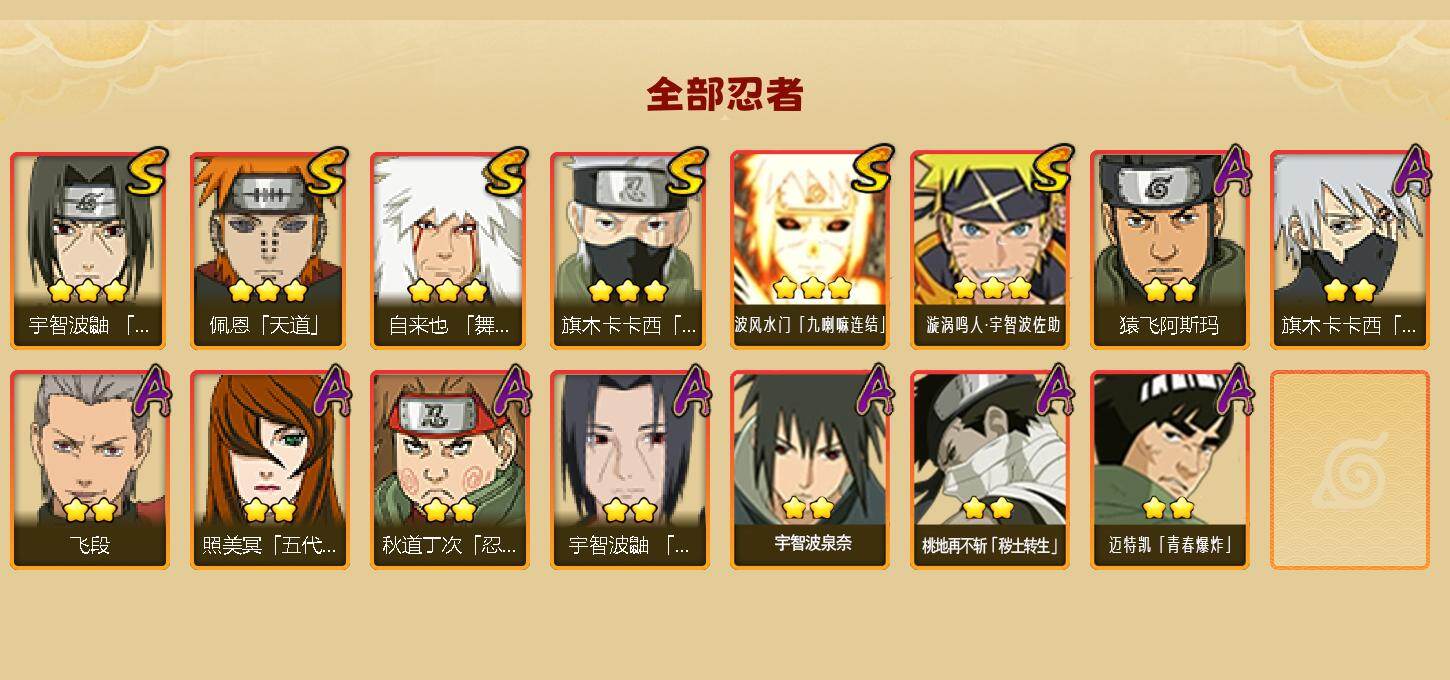
Task: Choose the 秋道丁次 ninja card
Action: 449,470
